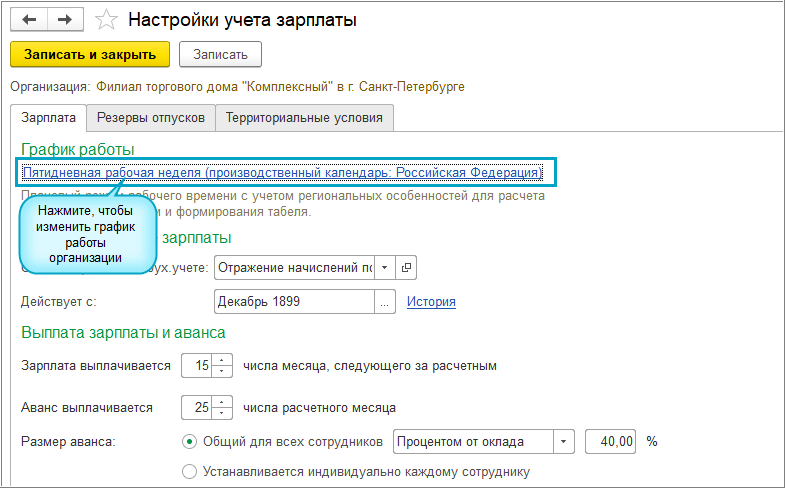Expand Отражение начислений dropdown list

[385, 267]
